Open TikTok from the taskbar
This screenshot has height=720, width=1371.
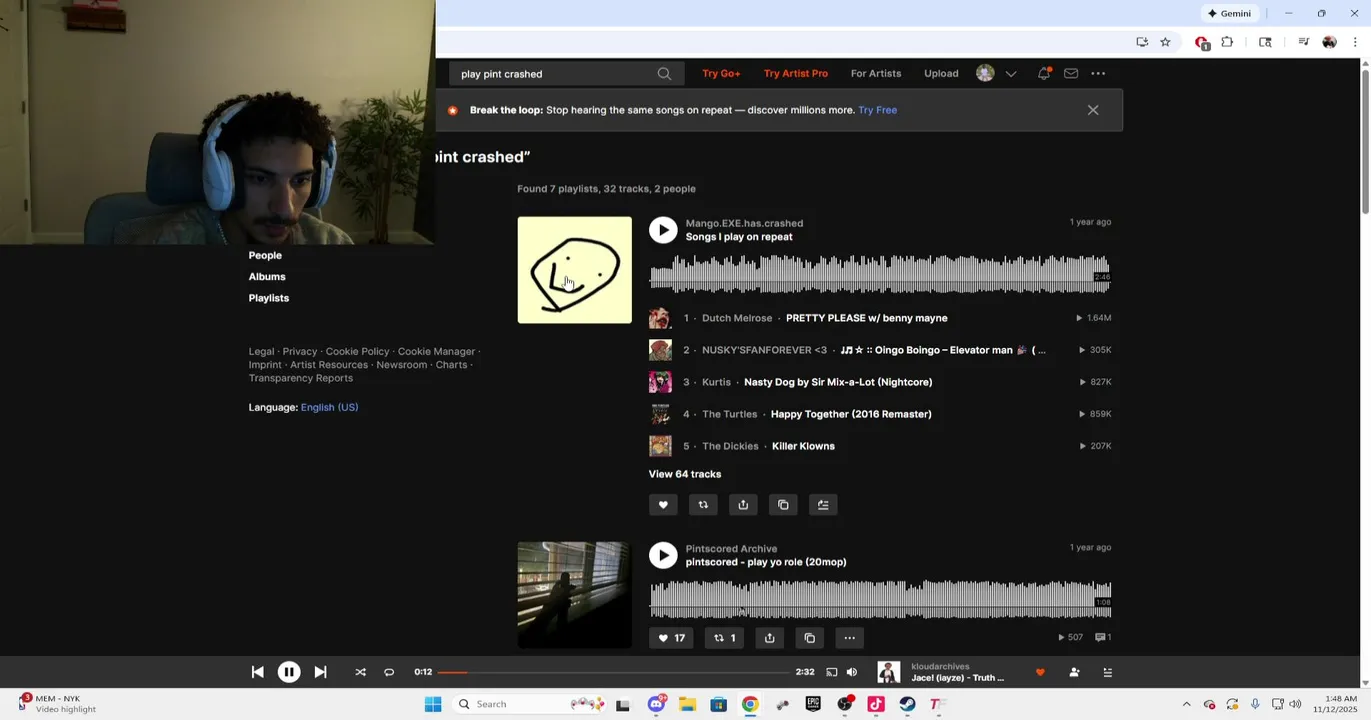coord(876,704)
